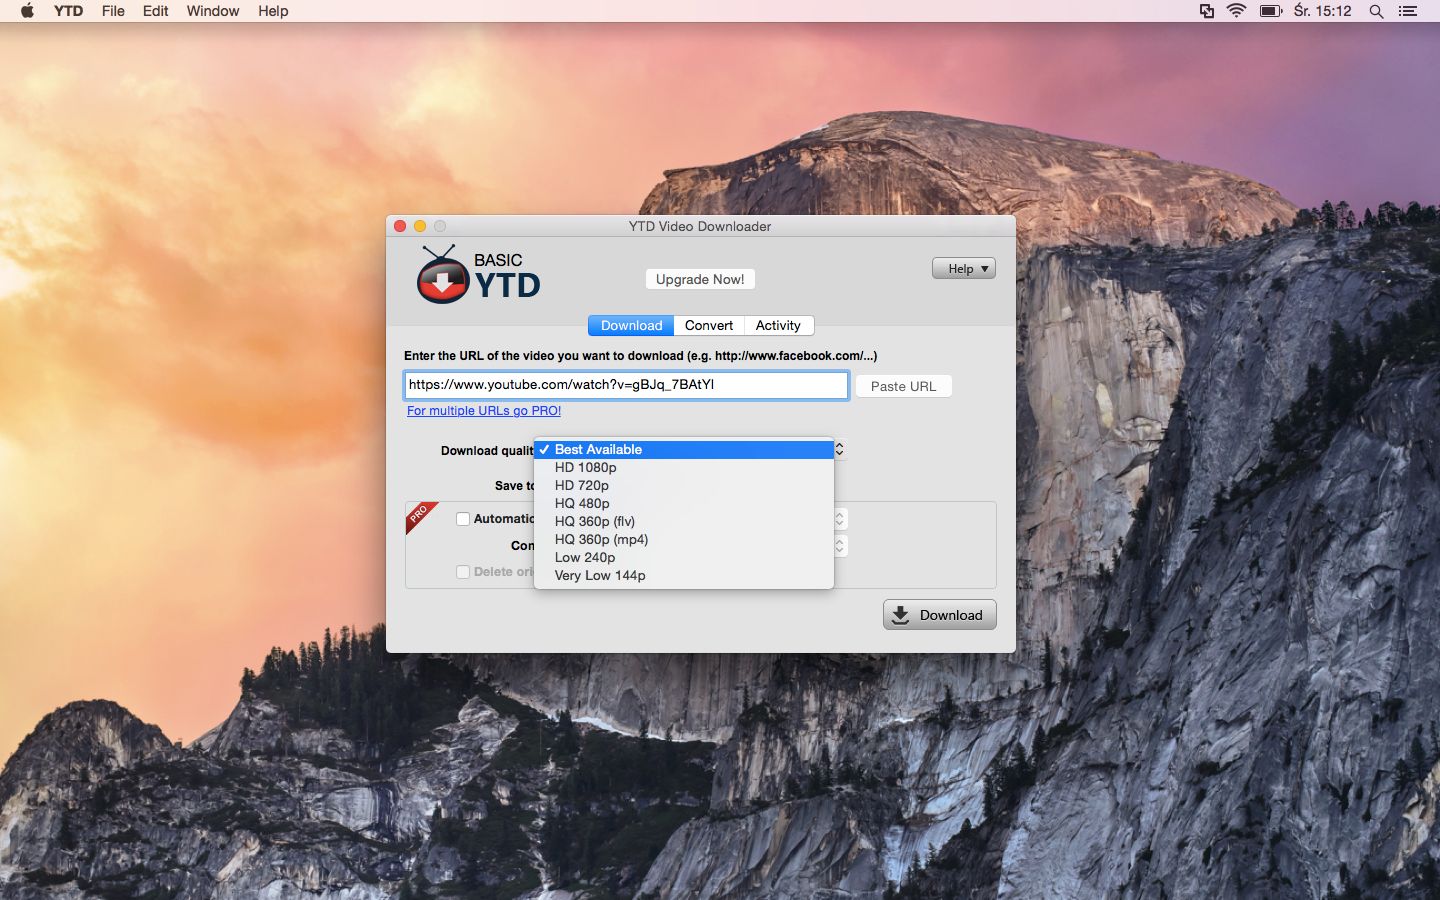Click the Paste URL button

coord(903,386)
